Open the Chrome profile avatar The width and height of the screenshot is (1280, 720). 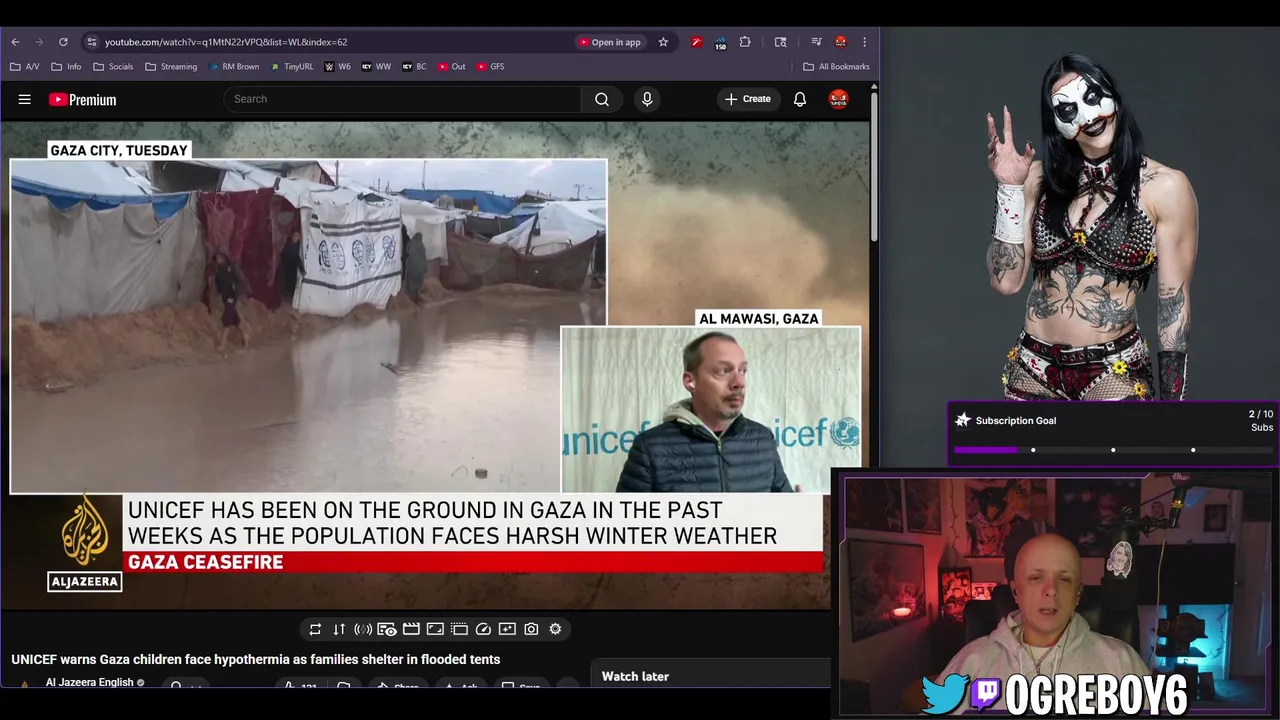(841, 42)
